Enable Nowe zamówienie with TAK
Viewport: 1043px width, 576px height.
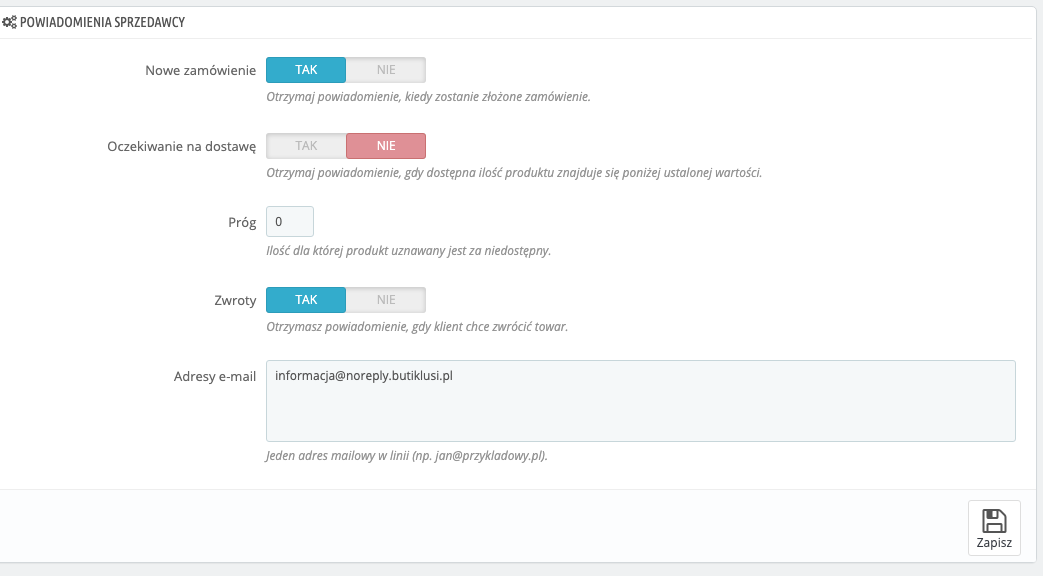click(306, 70)
